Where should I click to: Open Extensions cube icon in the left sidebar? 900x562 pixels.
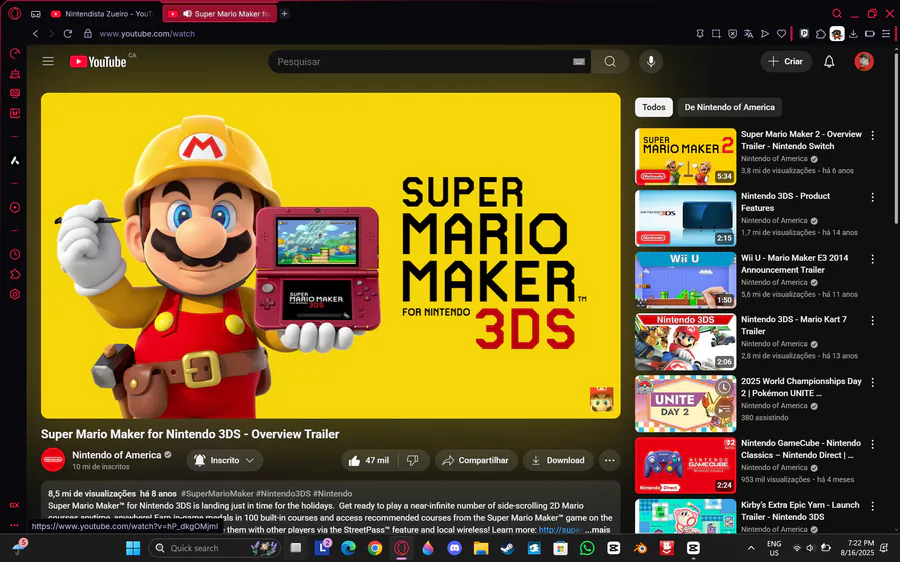click(15, 274)
